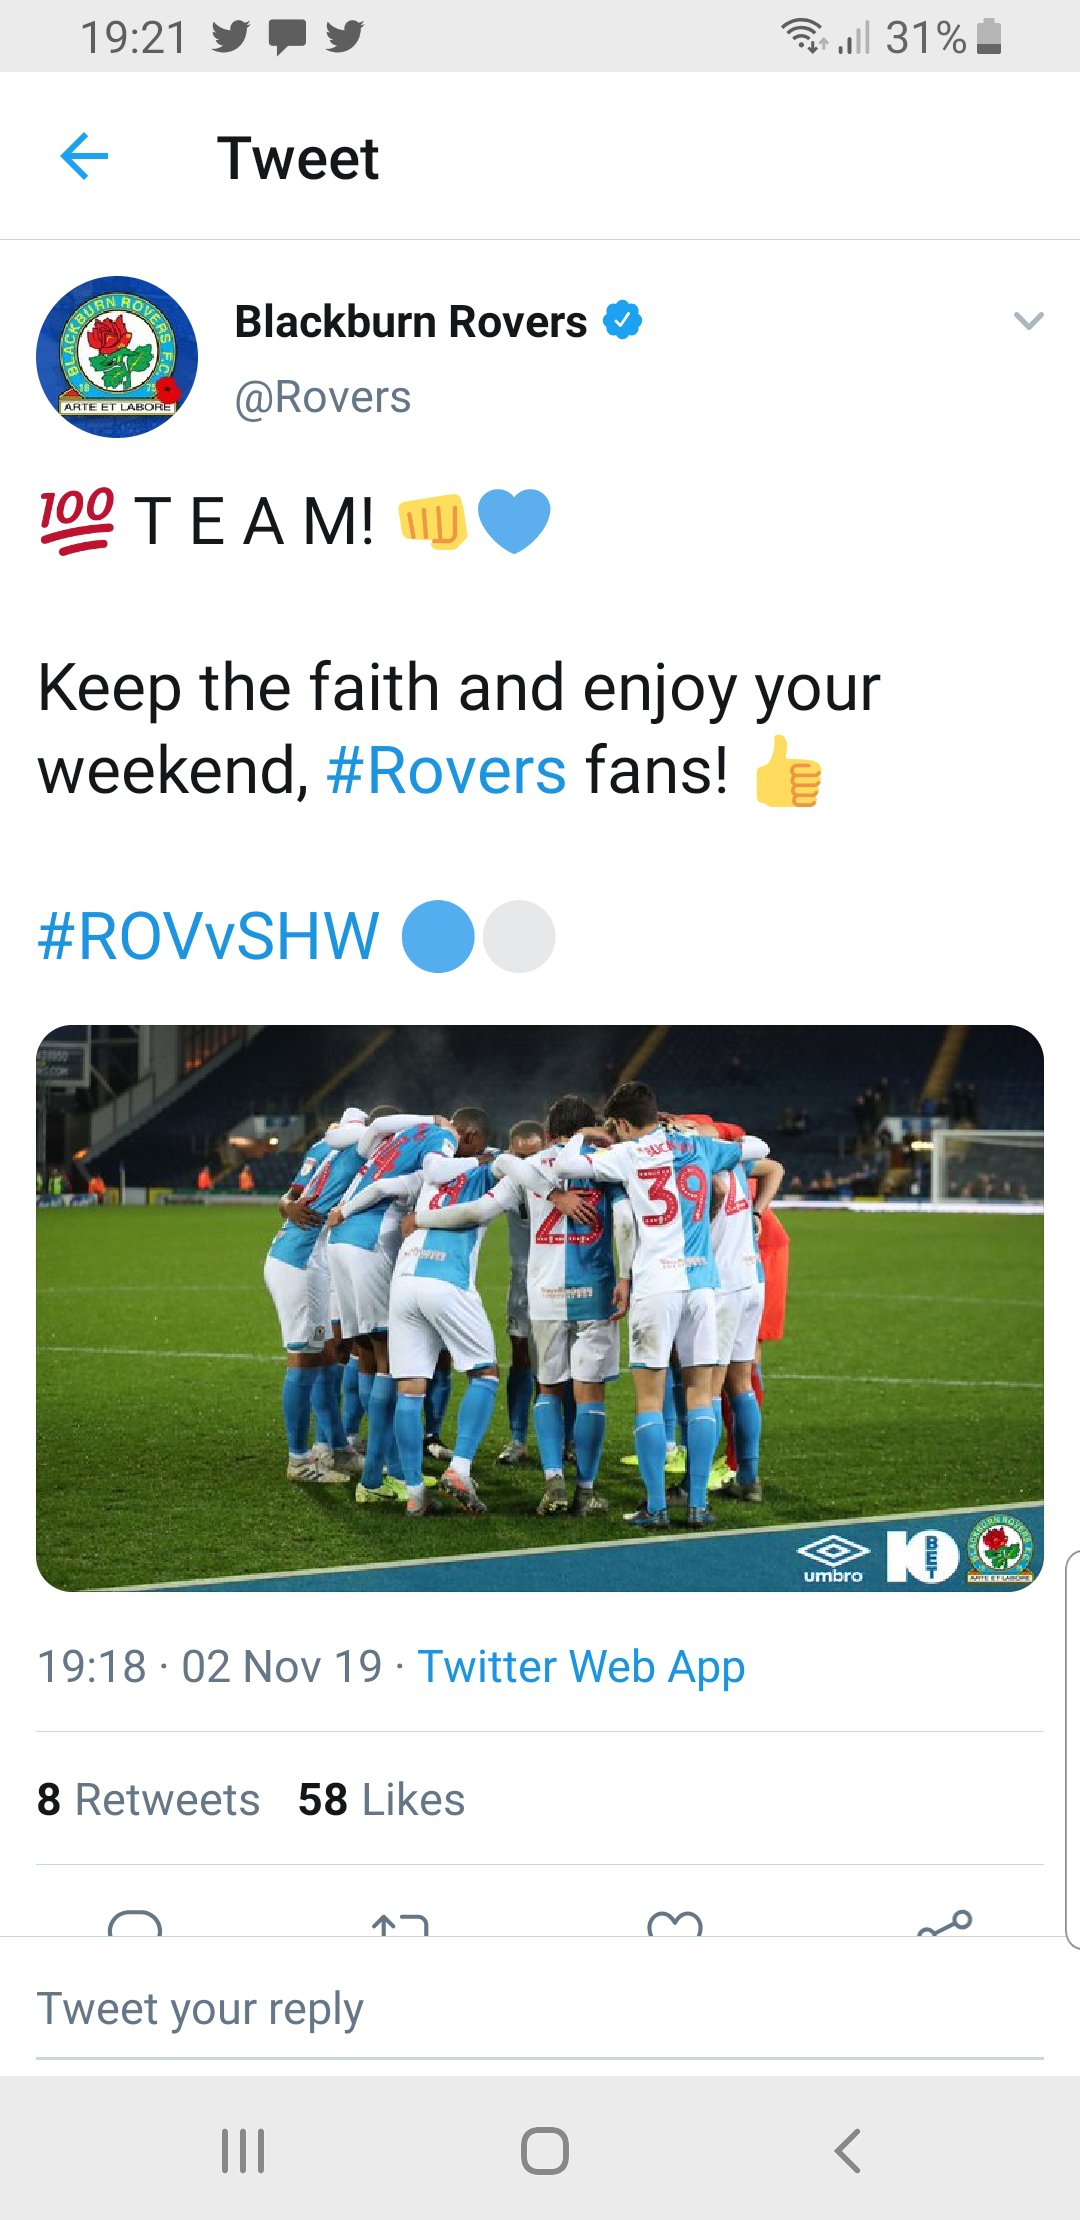This screenshot has width=1080, height=2220.
Task: Tap the Blackburn Rovers display name
Action: [410, 321]
